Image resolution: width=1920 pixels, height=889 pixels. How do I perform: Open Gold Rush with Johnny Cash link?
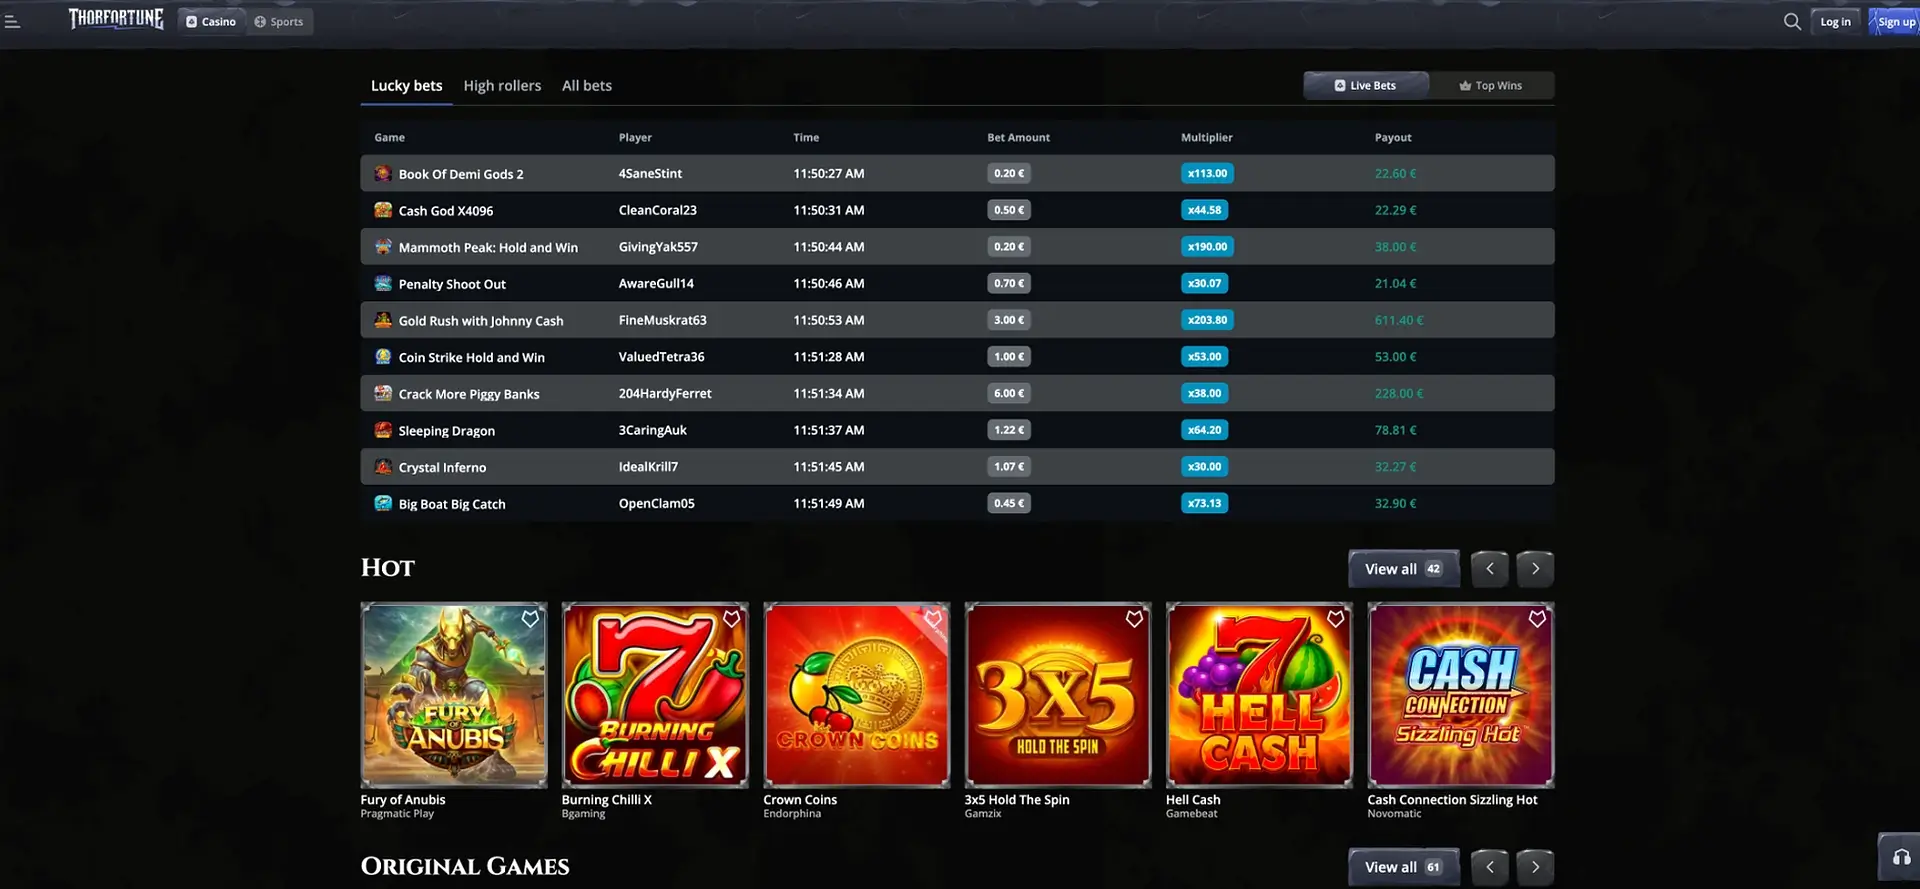tap(481, 321)
